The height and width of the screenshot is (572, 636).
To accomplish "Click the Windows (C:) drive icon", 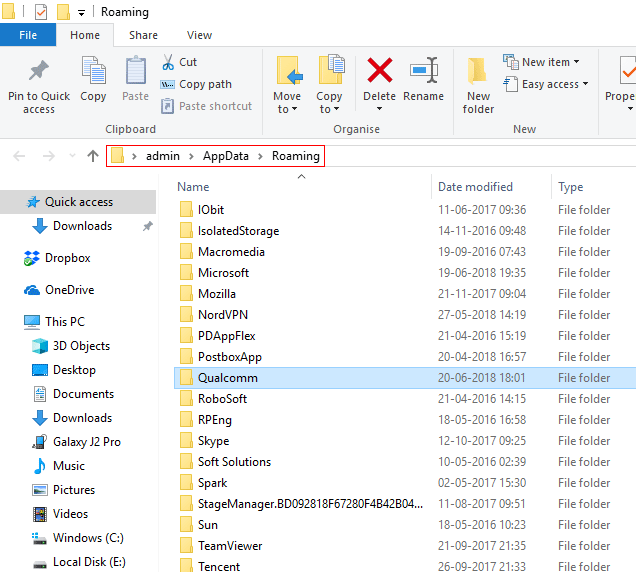I will coord(39,538).
